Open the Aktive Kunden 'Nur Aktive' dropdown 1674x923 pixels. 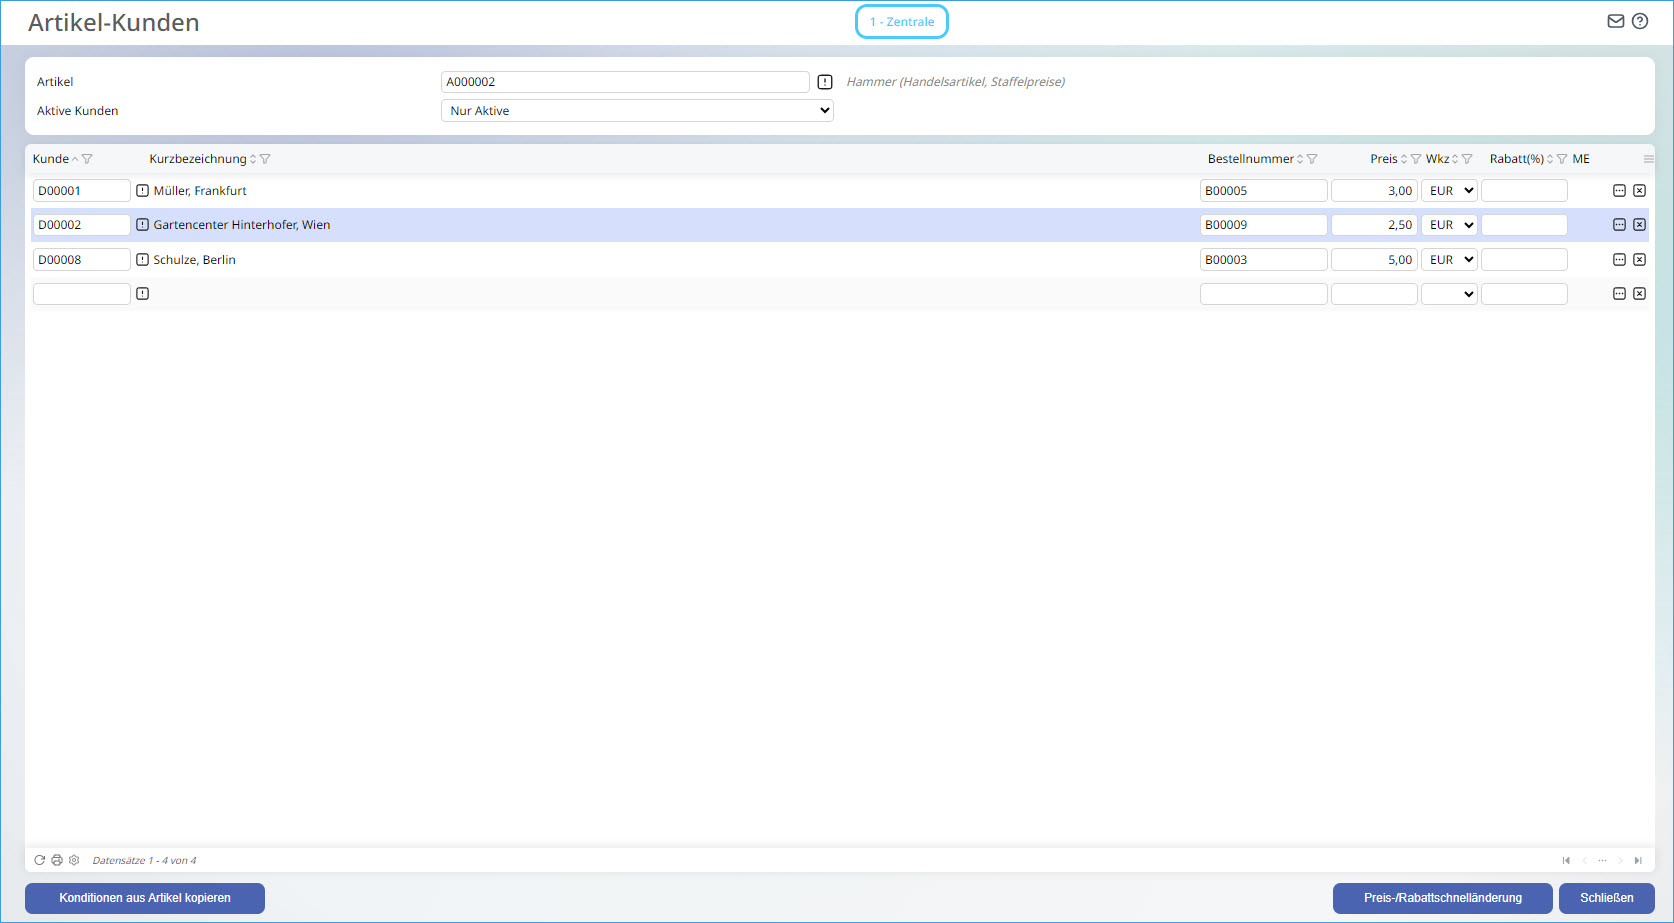(637, 111)
